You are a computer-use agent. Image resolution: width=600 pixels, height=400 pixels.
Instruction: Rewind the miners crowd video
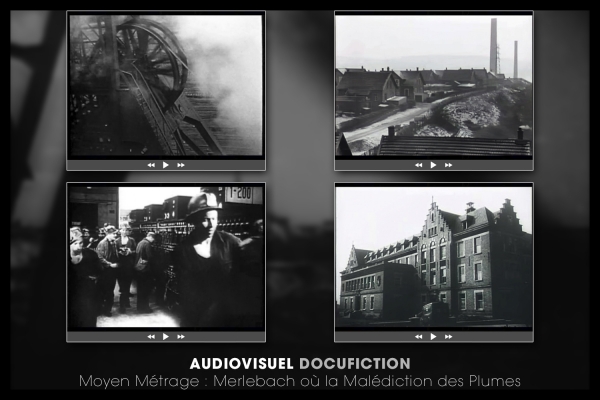pyautogui.click(x=151, y=336)
